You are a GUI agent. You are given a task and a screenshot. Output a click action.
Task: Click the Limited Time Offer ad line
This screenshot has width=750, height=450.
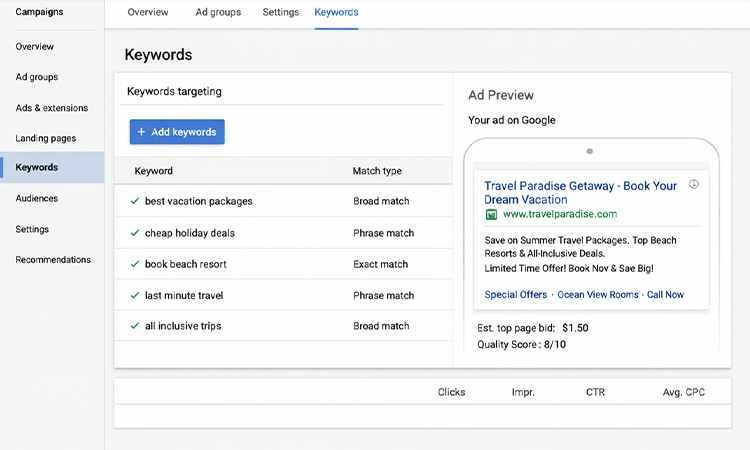coord(569,268)
